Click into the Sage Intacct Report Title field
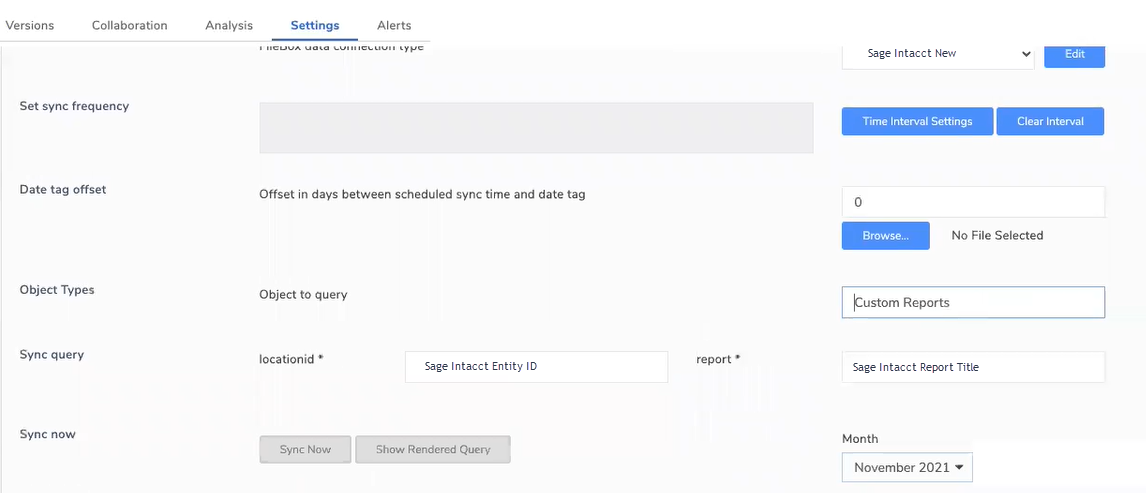The width and height of the screenshot is (1146, 493). tap(973, 367)
